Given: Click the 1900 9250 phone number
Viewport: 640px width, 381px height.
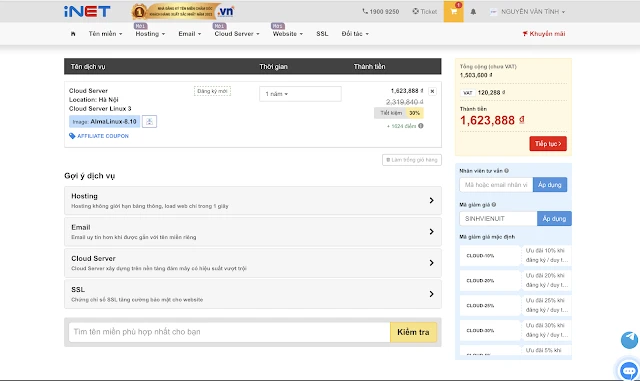Looking at the screenshot, I should pyautogui.click(x=380, y=11).
